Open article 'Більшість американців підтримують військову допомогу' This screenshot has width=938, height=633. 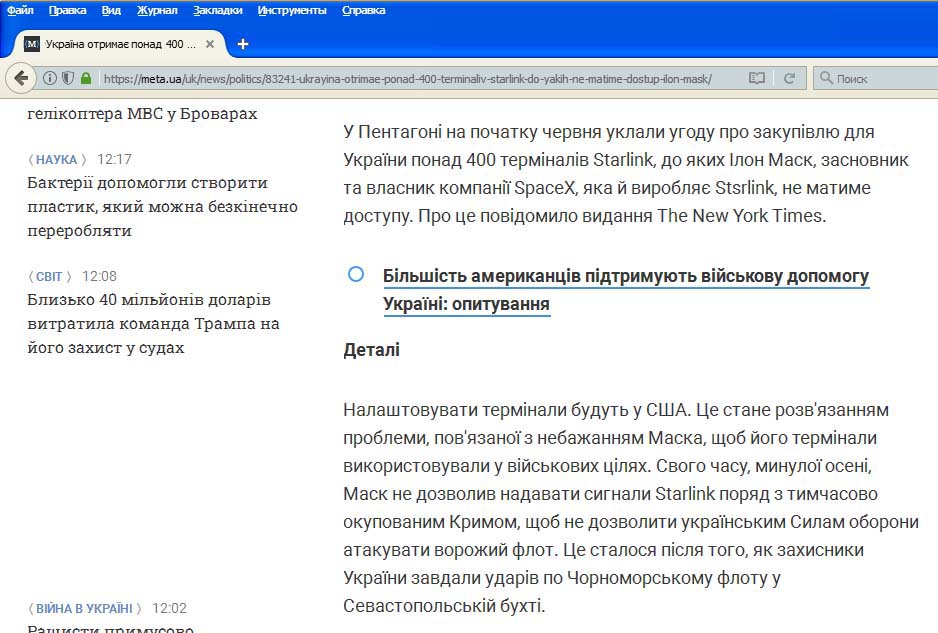626,290
